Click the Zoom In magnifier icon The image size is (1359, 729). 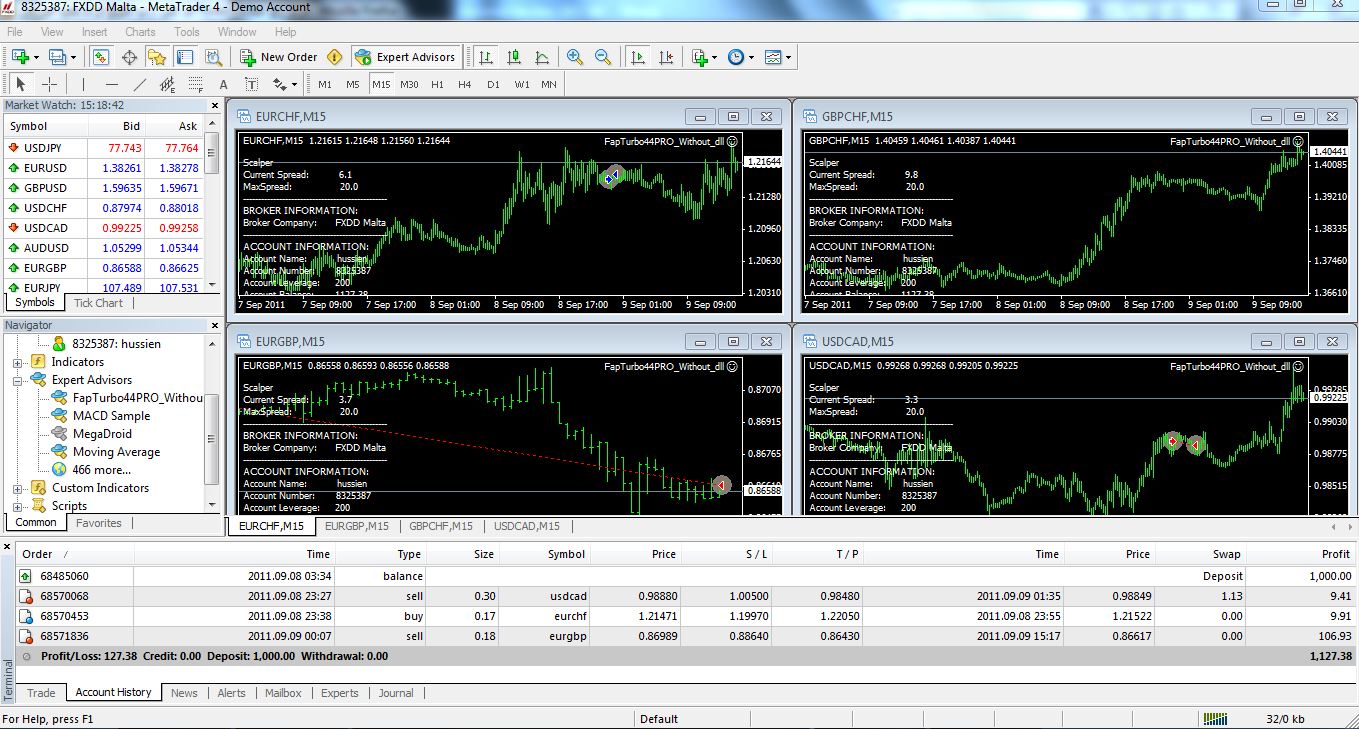575,57
